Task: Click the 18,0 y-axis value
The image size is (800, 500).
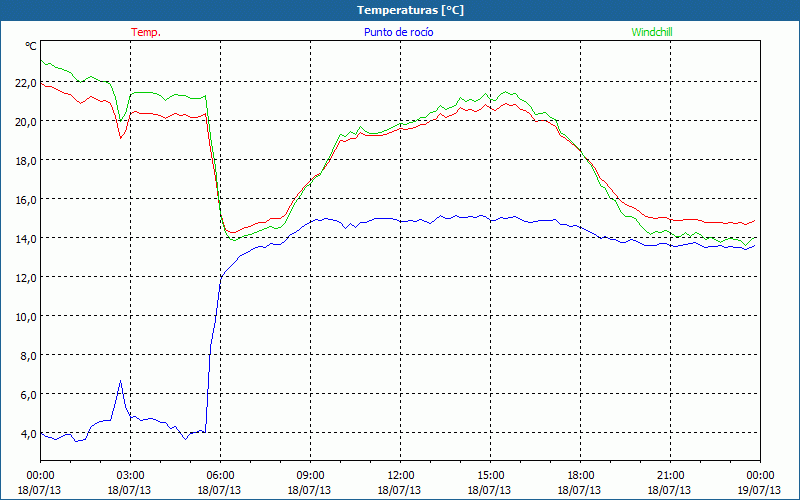Action: 26,161
